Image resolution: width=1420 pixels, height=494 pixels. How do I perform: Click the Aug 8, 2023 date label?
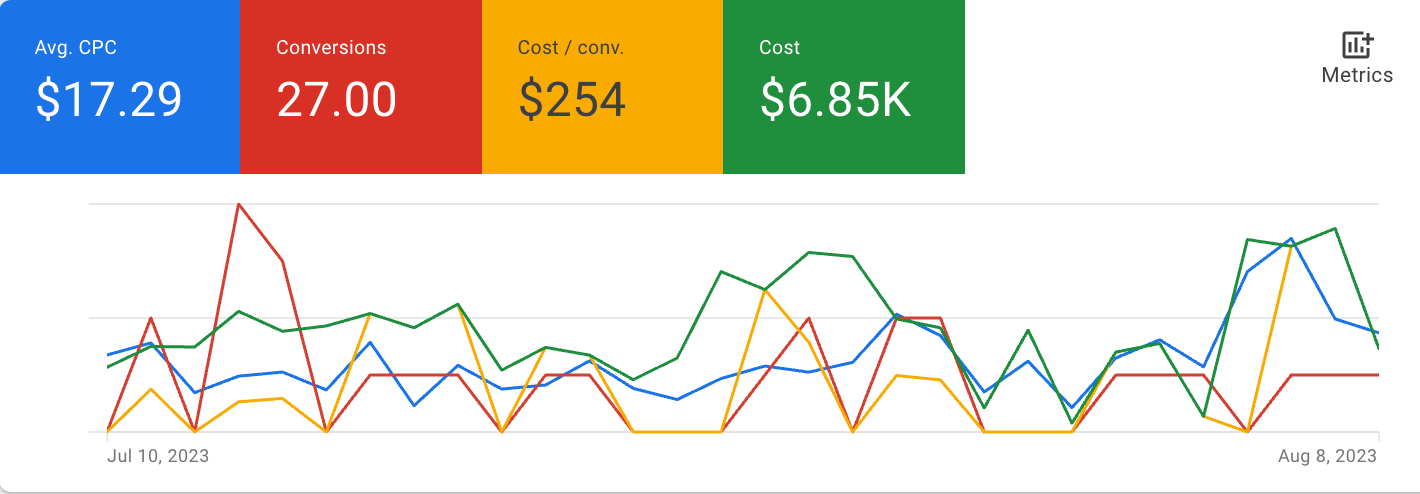click(x=1327, y=456)
